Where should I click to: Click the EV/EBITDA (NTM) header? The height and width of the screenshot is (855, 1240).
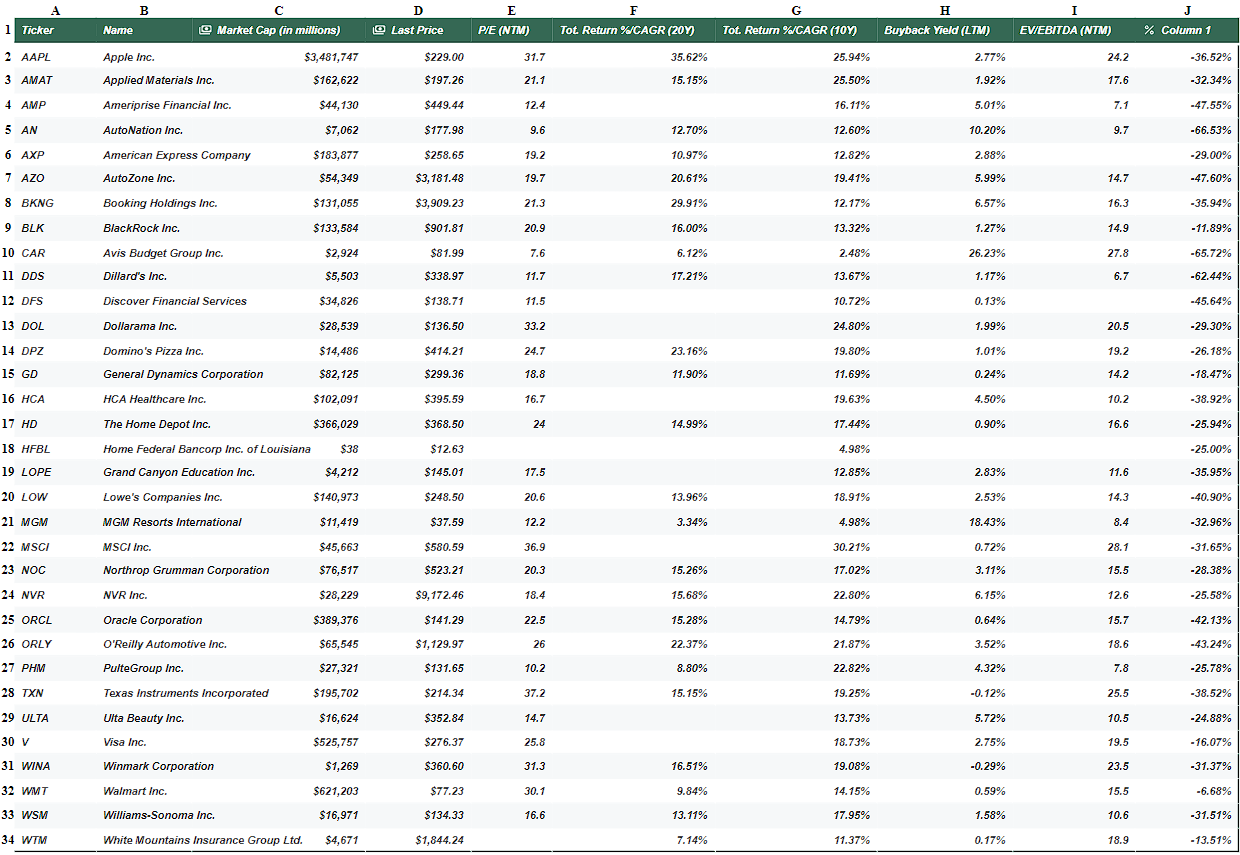(x=1074, y=30)
